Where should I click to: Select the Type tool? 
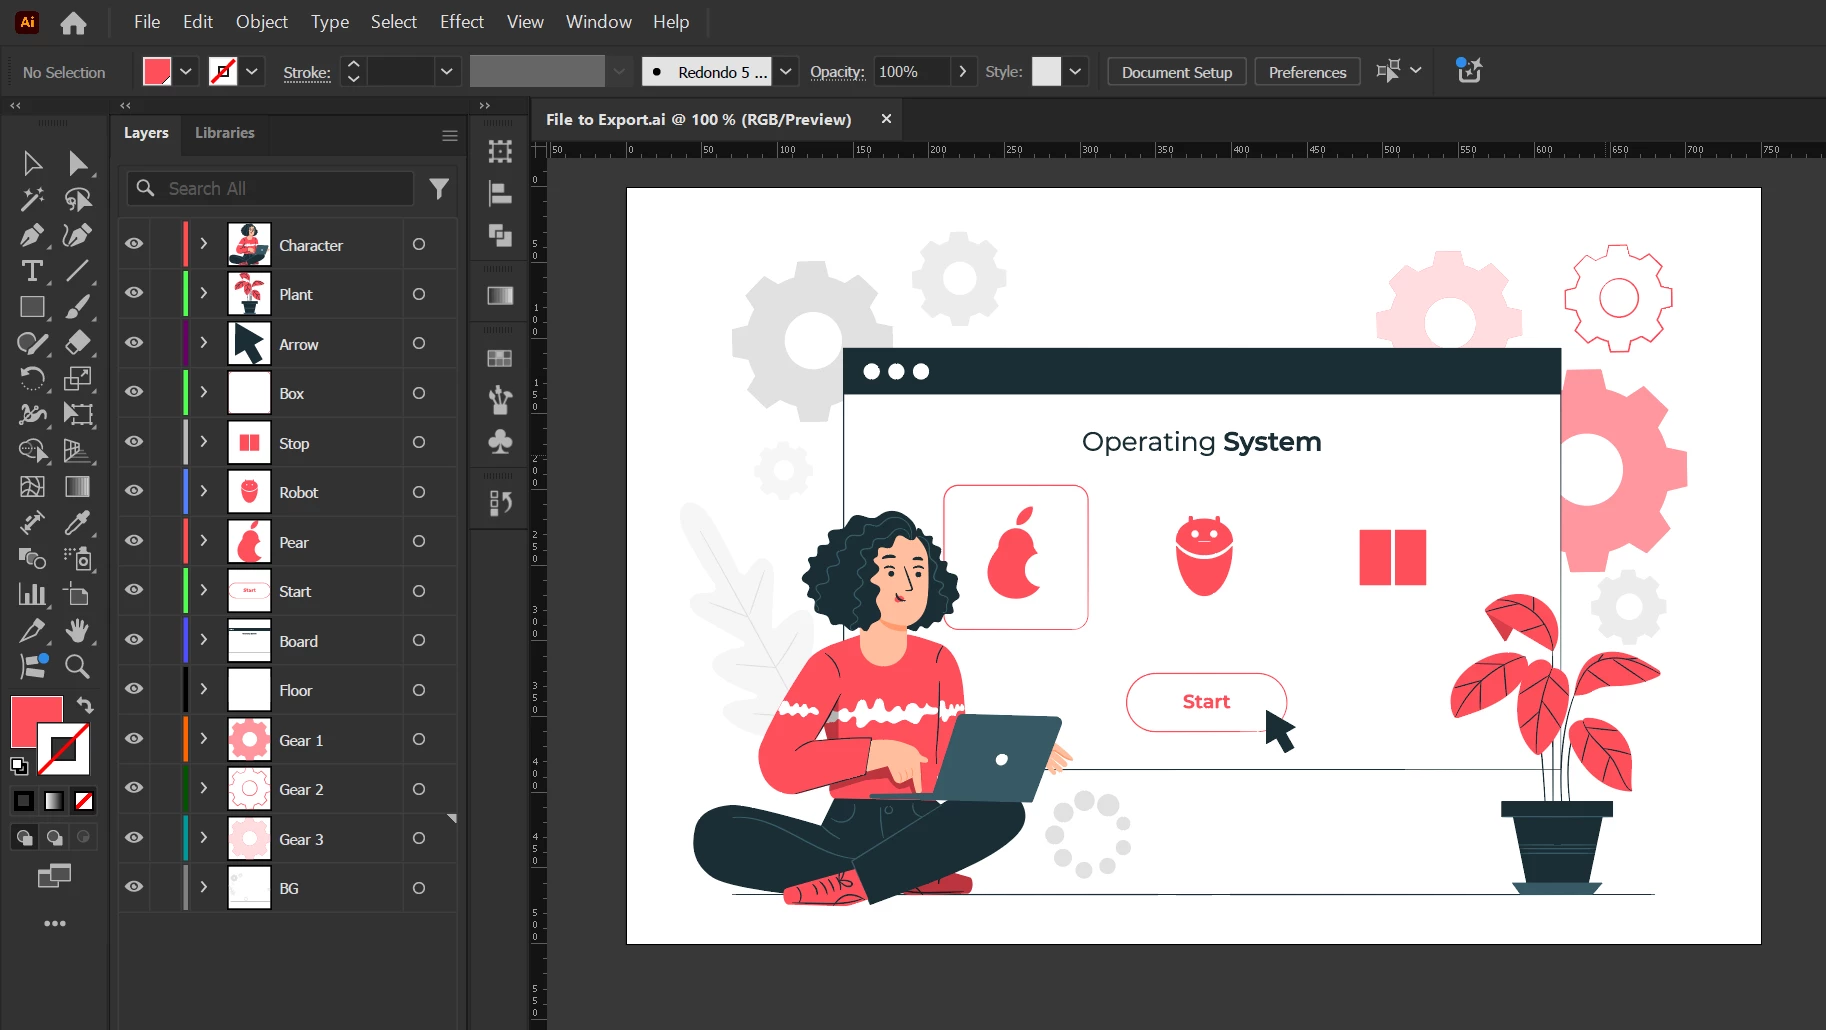[x=32, y=271]
